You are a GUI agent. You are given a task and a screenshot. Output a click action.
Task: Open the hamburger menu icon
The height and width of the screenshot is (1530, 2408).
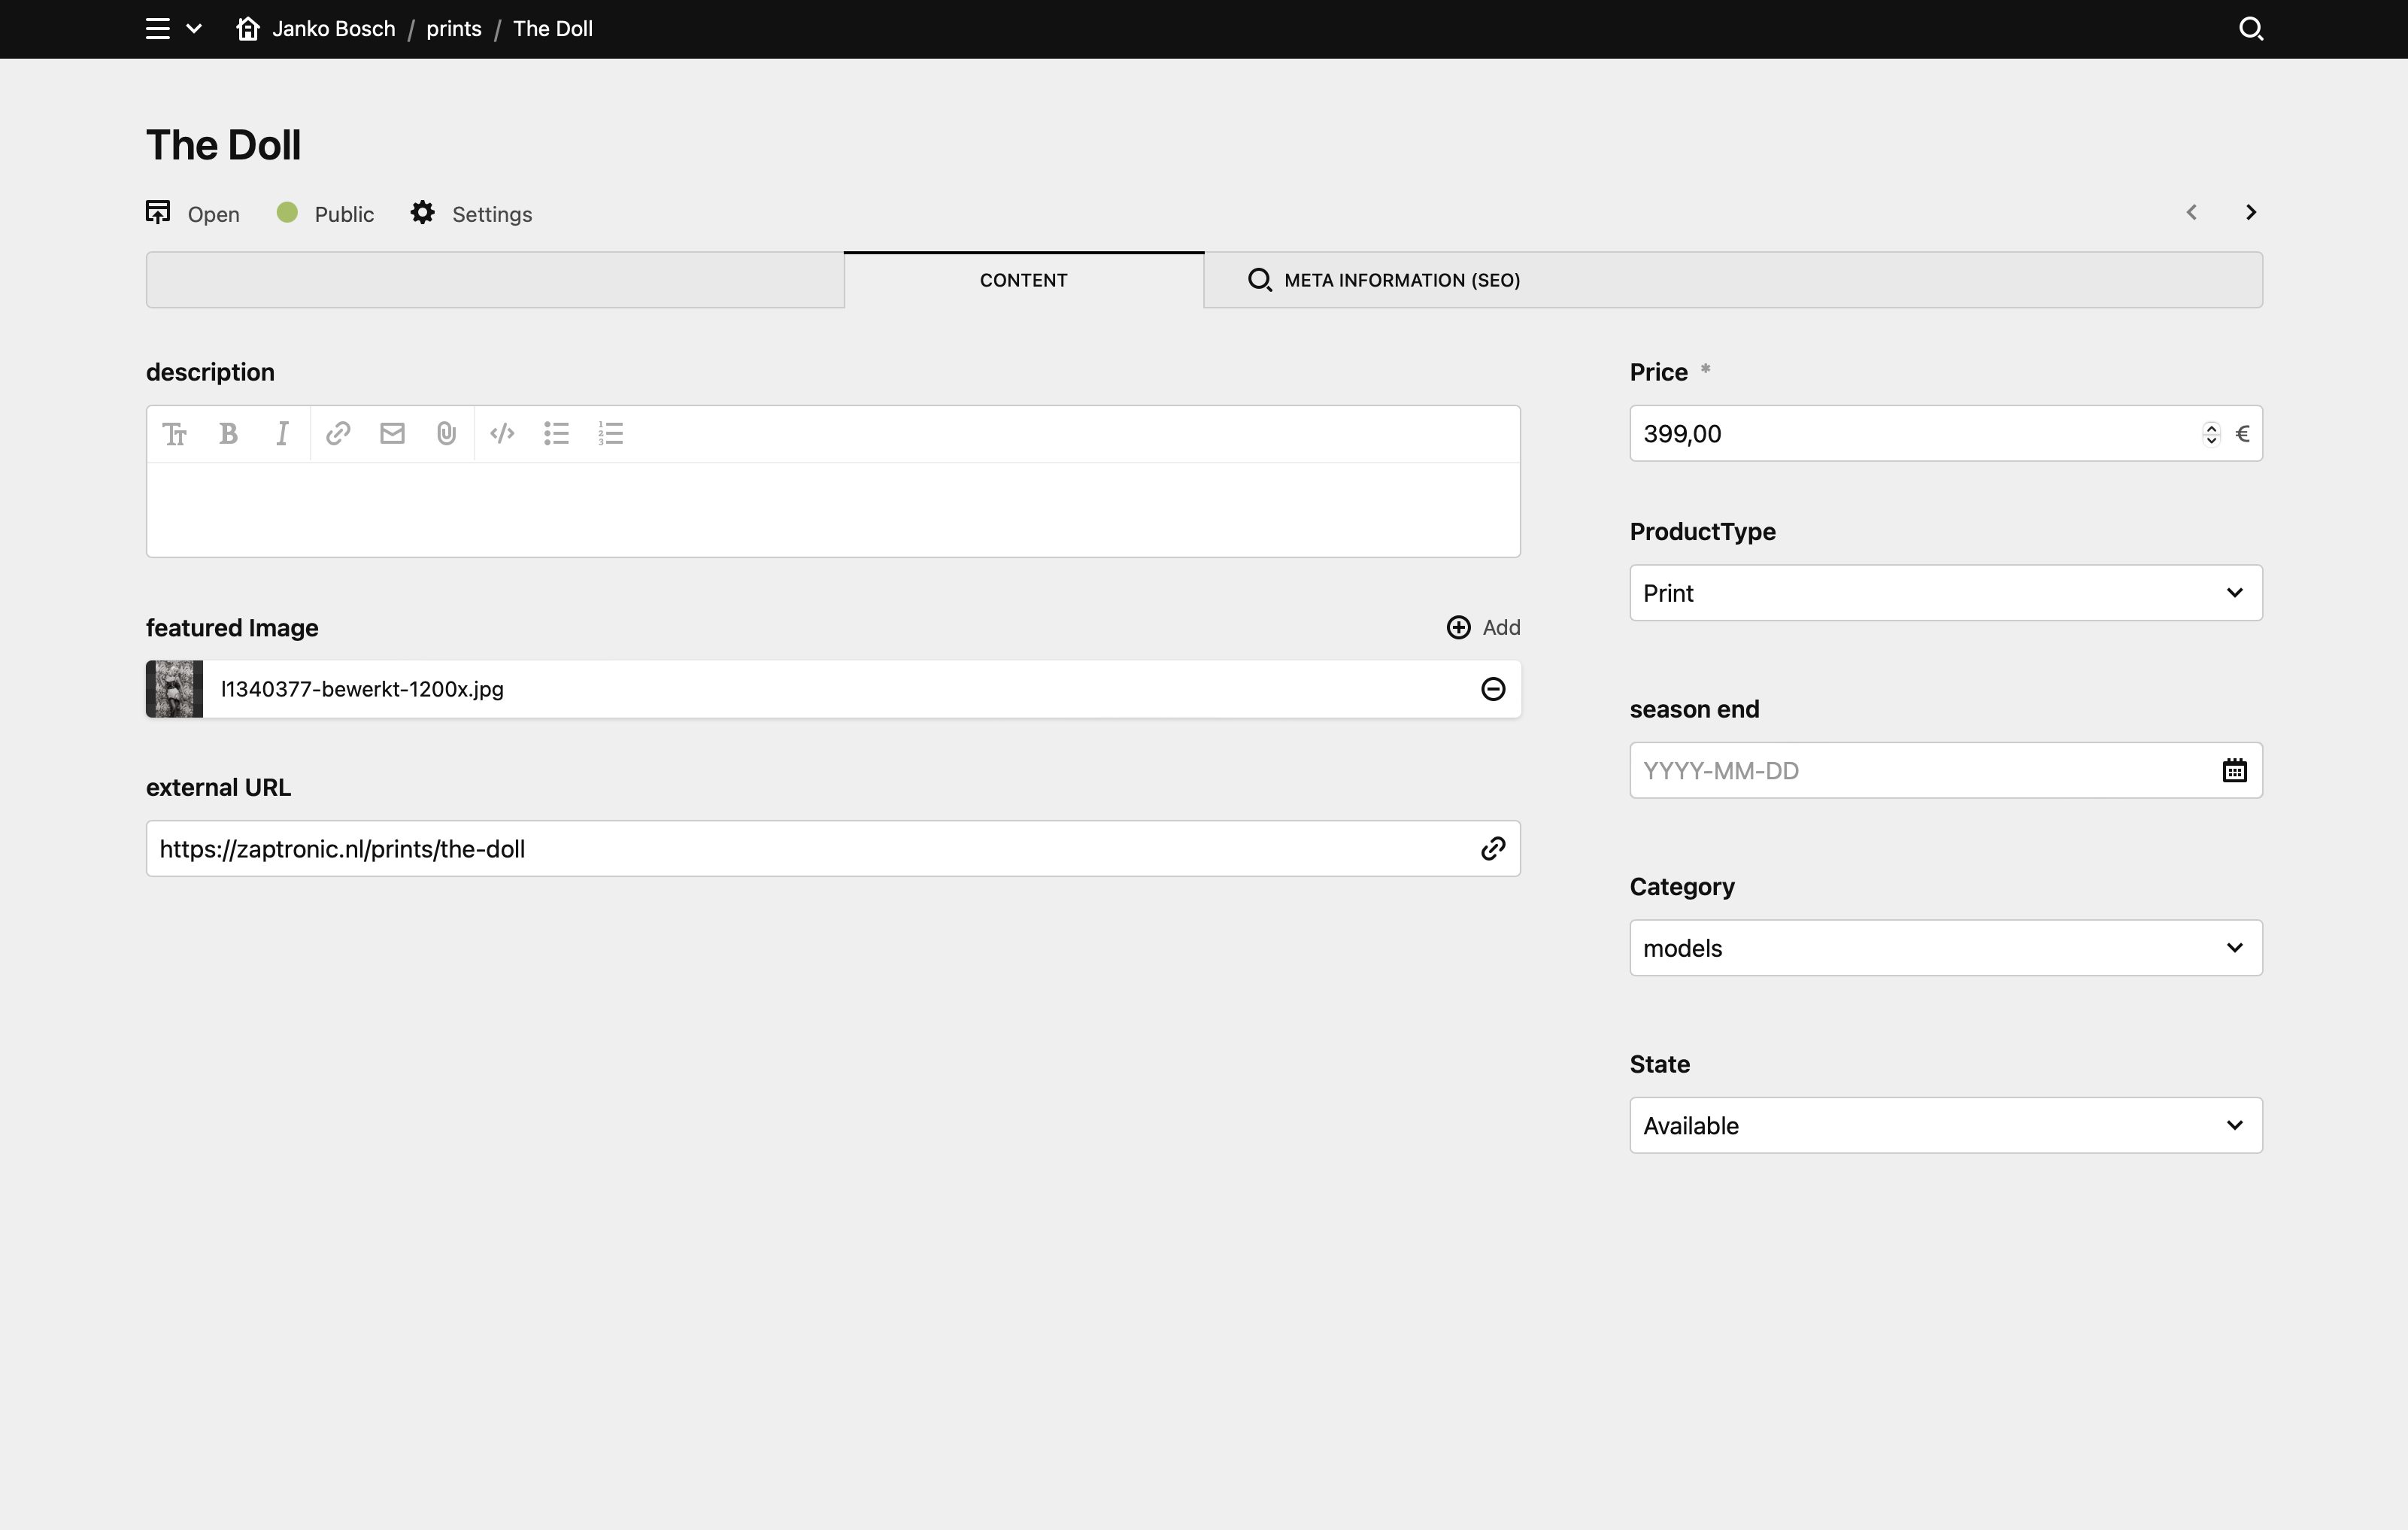pos(158,29)
